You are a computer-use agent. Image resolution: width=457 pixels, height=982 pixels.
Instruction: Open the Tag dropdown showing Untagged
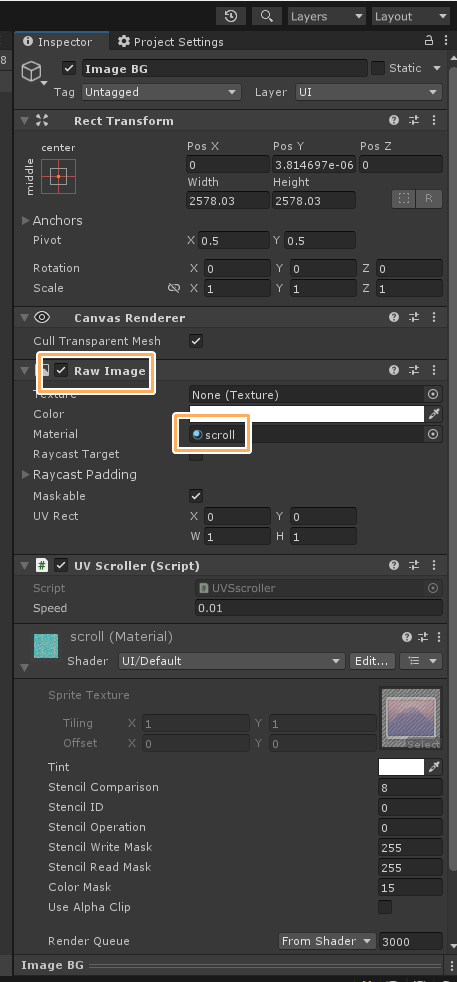161,92
